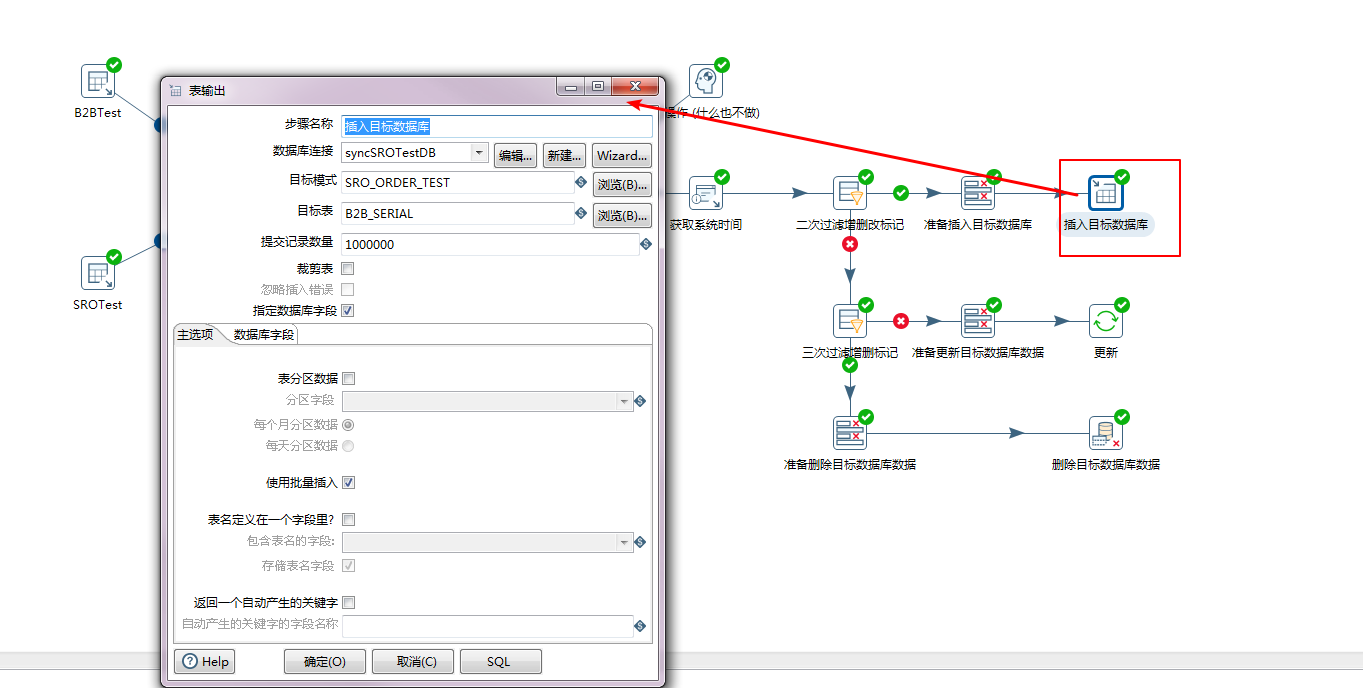Click variable icon next to 提交记录数量 field
Viewport: 1363px width, 688px height.
645,243
